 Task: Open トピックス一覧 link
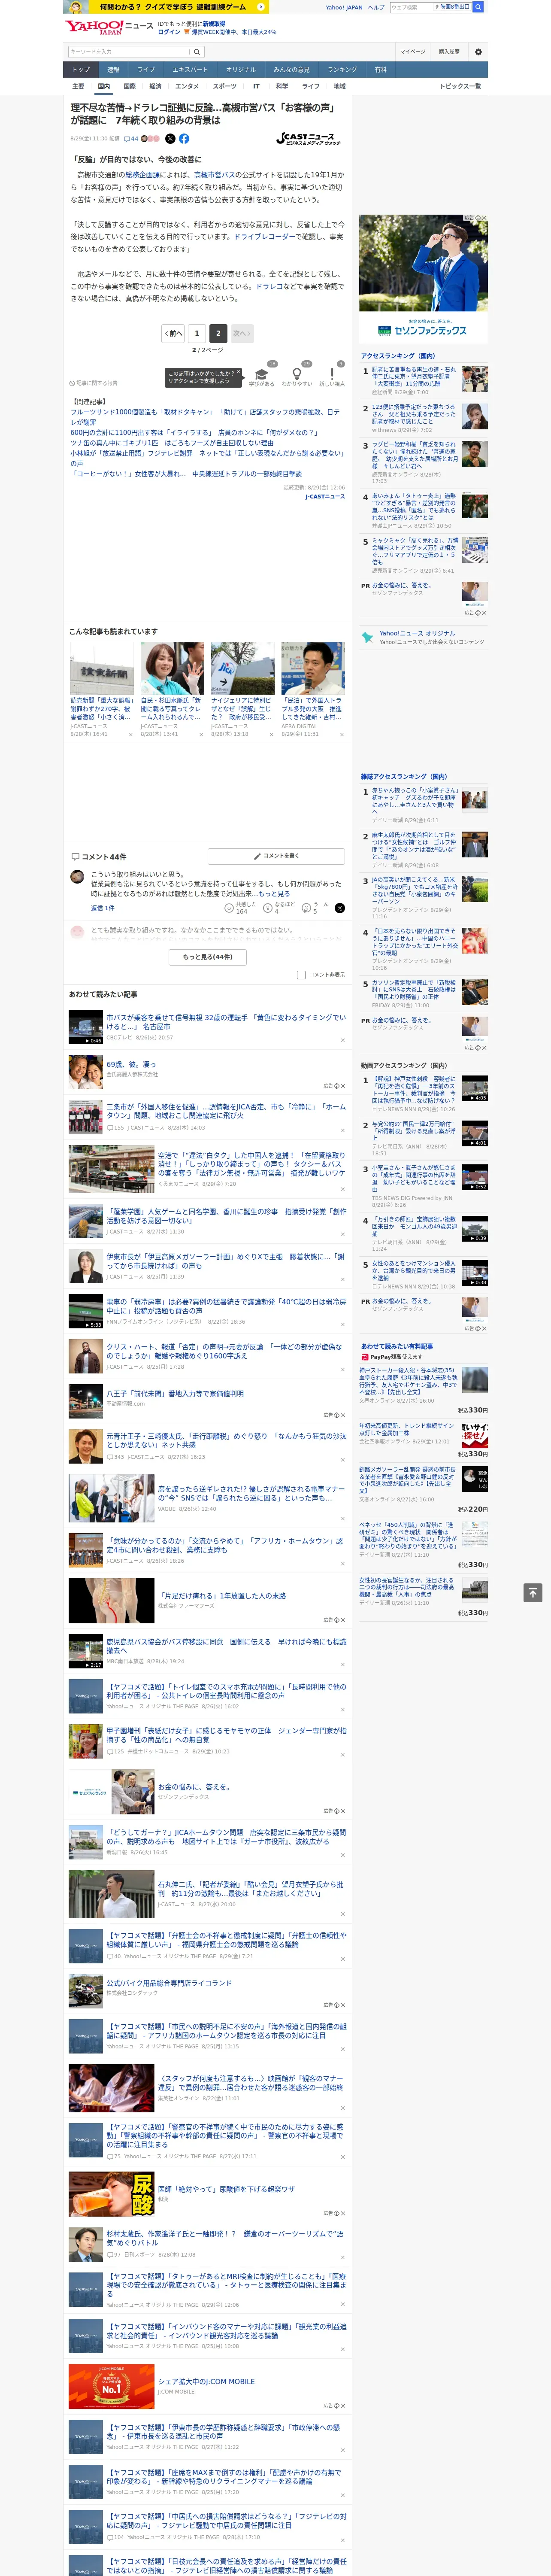pos(460,86)
